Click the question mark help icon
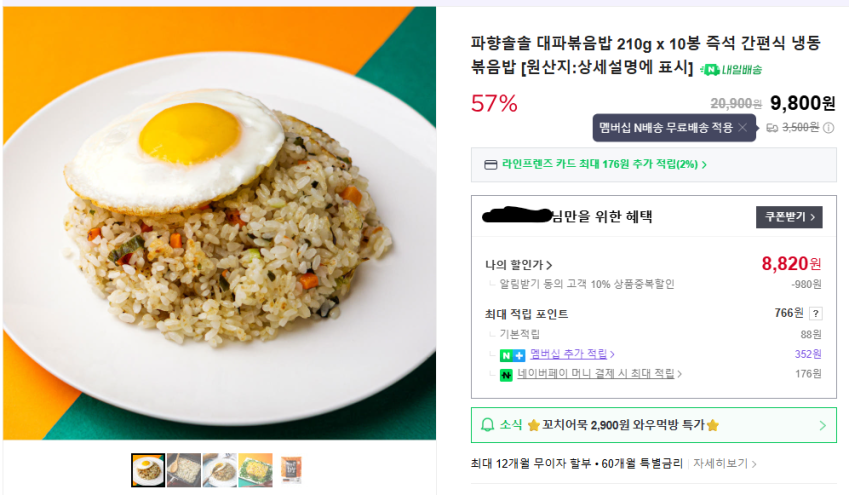Viewport: 849px width, 495px height. click(815, 314)
